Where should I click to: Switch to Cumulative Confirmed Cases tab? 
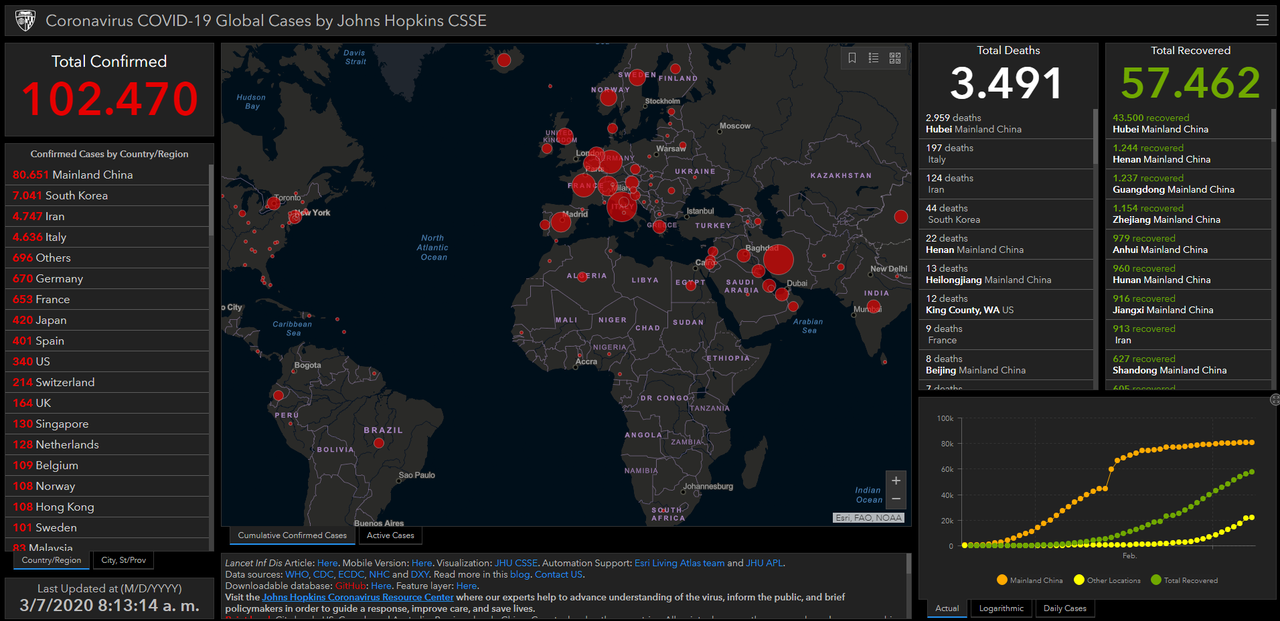point(292,535)
